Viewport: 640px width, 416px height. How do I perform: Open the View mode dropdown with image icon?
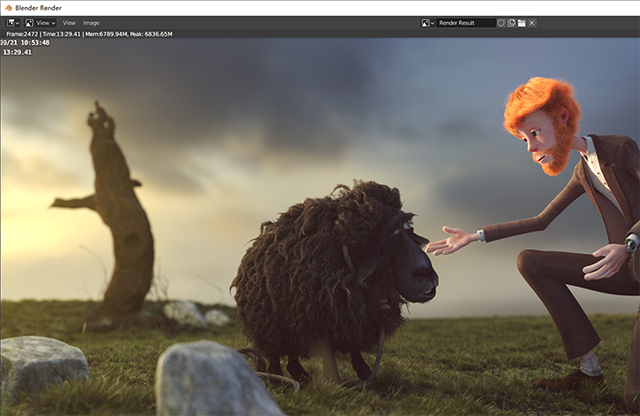click(x=40, y=23)
